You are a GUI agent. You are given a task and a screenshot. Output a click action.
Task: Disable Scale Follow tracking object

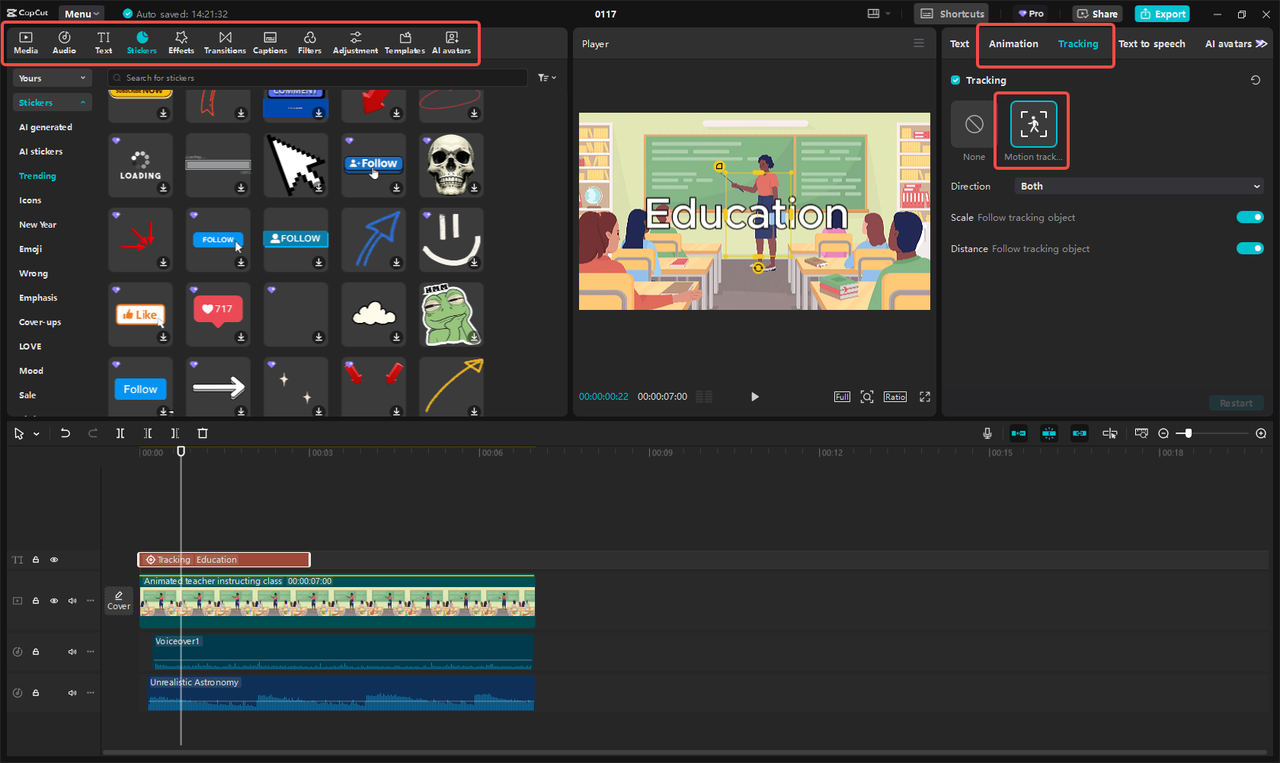(x=1249, y=217)
